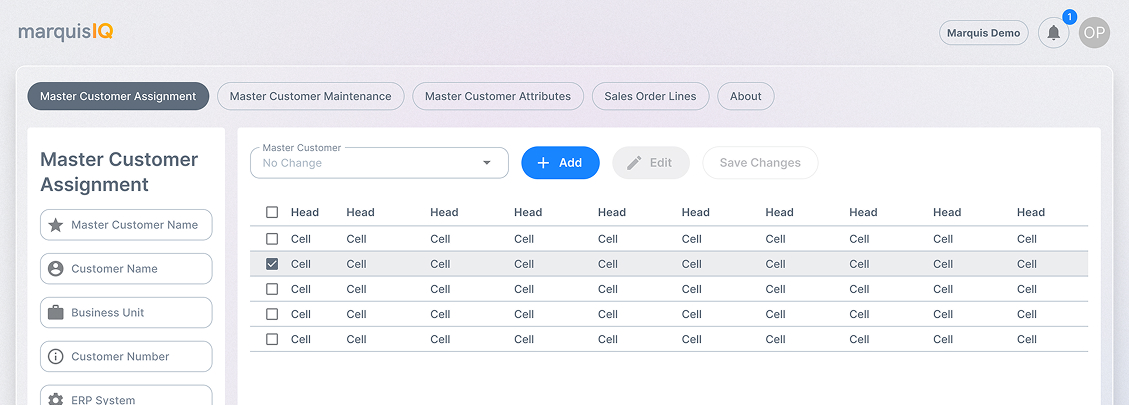The width and height of the screenshot is (1129, 405).
Task: Click the first Head column header
Action: (x=305, y=212)
